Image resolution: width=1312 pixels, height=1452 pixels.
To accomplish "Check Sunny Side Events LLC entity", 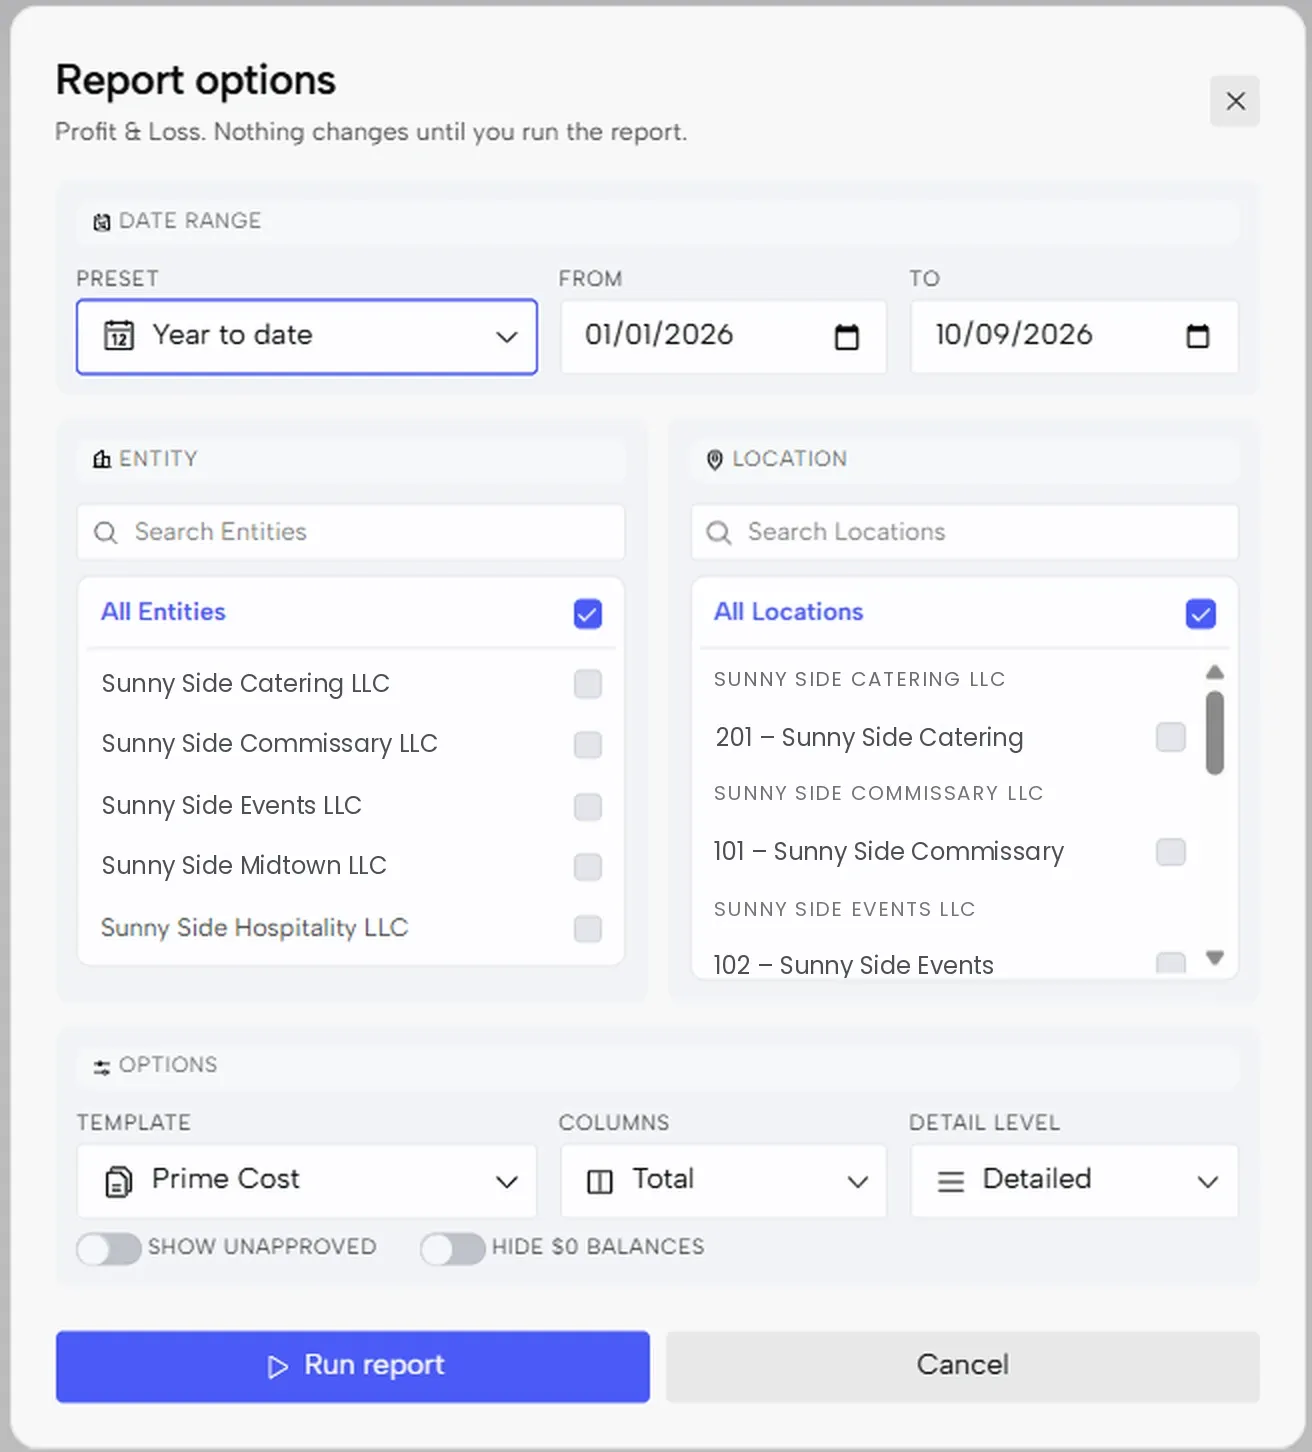I will 588,807.
